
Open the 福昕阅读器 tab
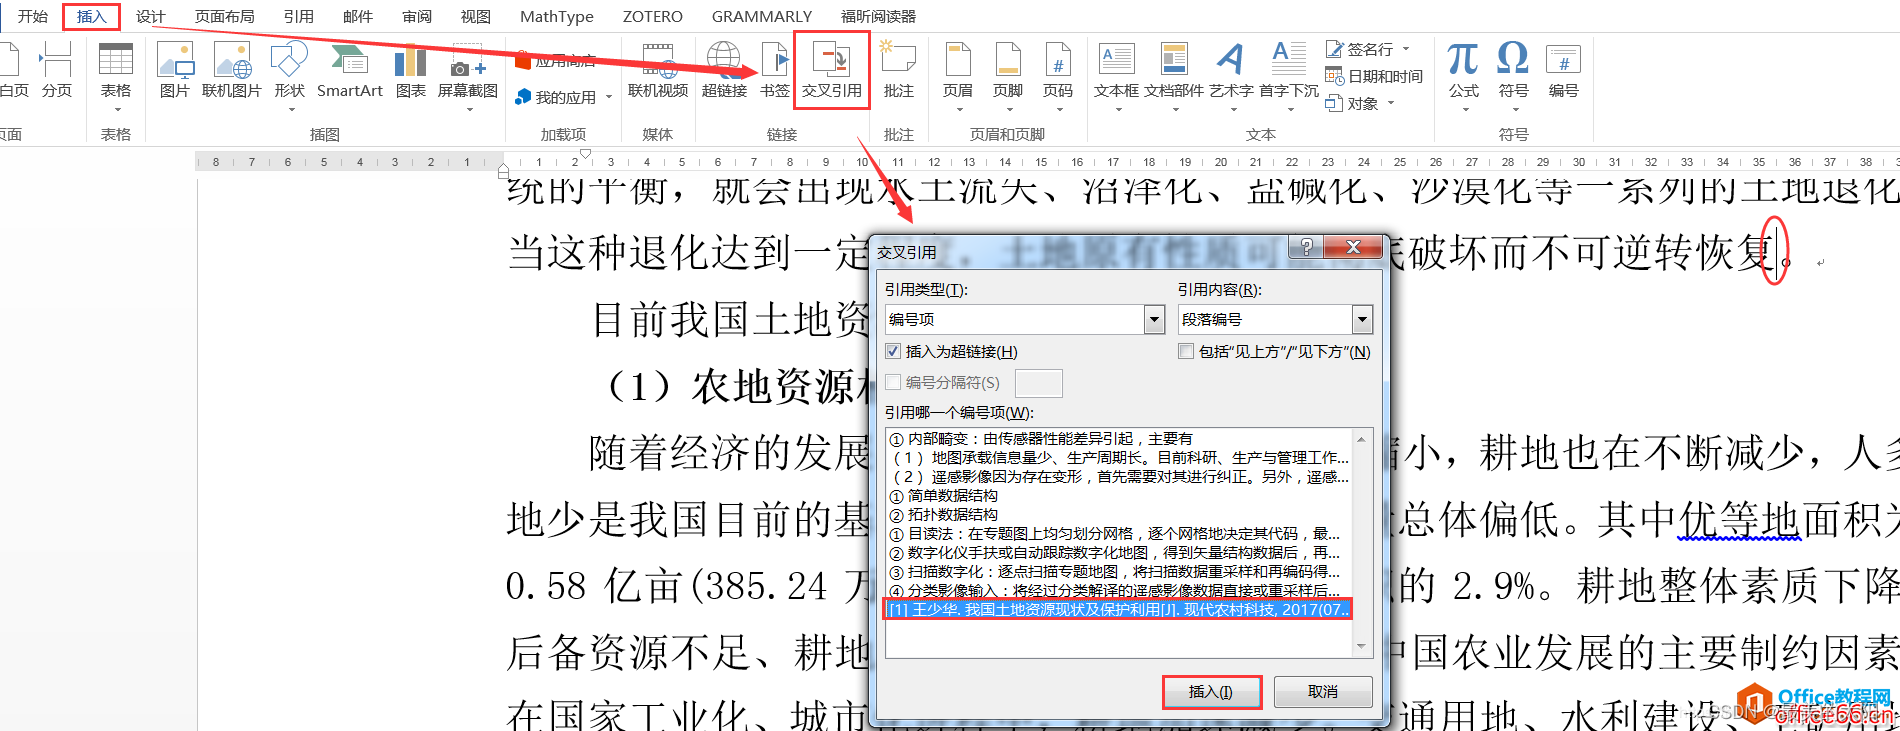click(x=877, y=16)
